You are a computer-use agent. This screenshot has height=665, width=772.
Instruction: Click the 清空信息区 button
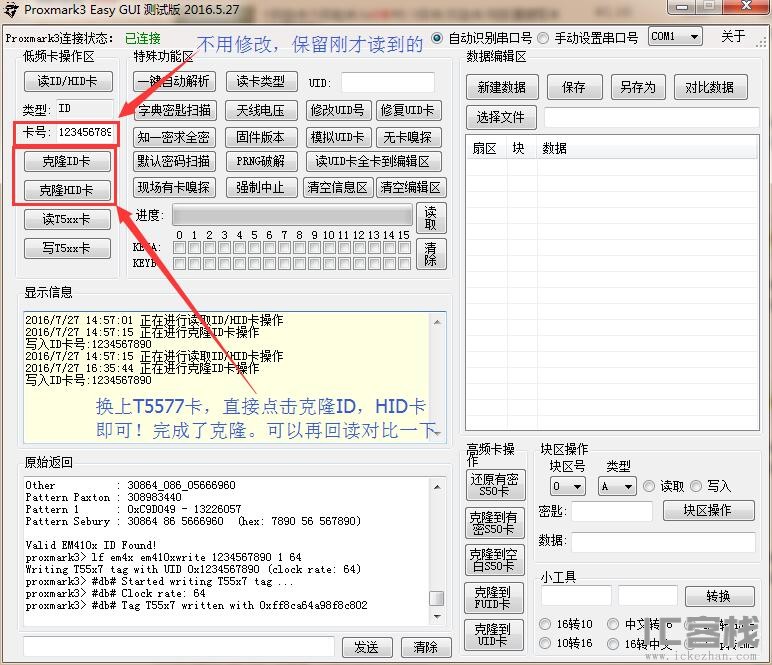click(x=338, y=188)
